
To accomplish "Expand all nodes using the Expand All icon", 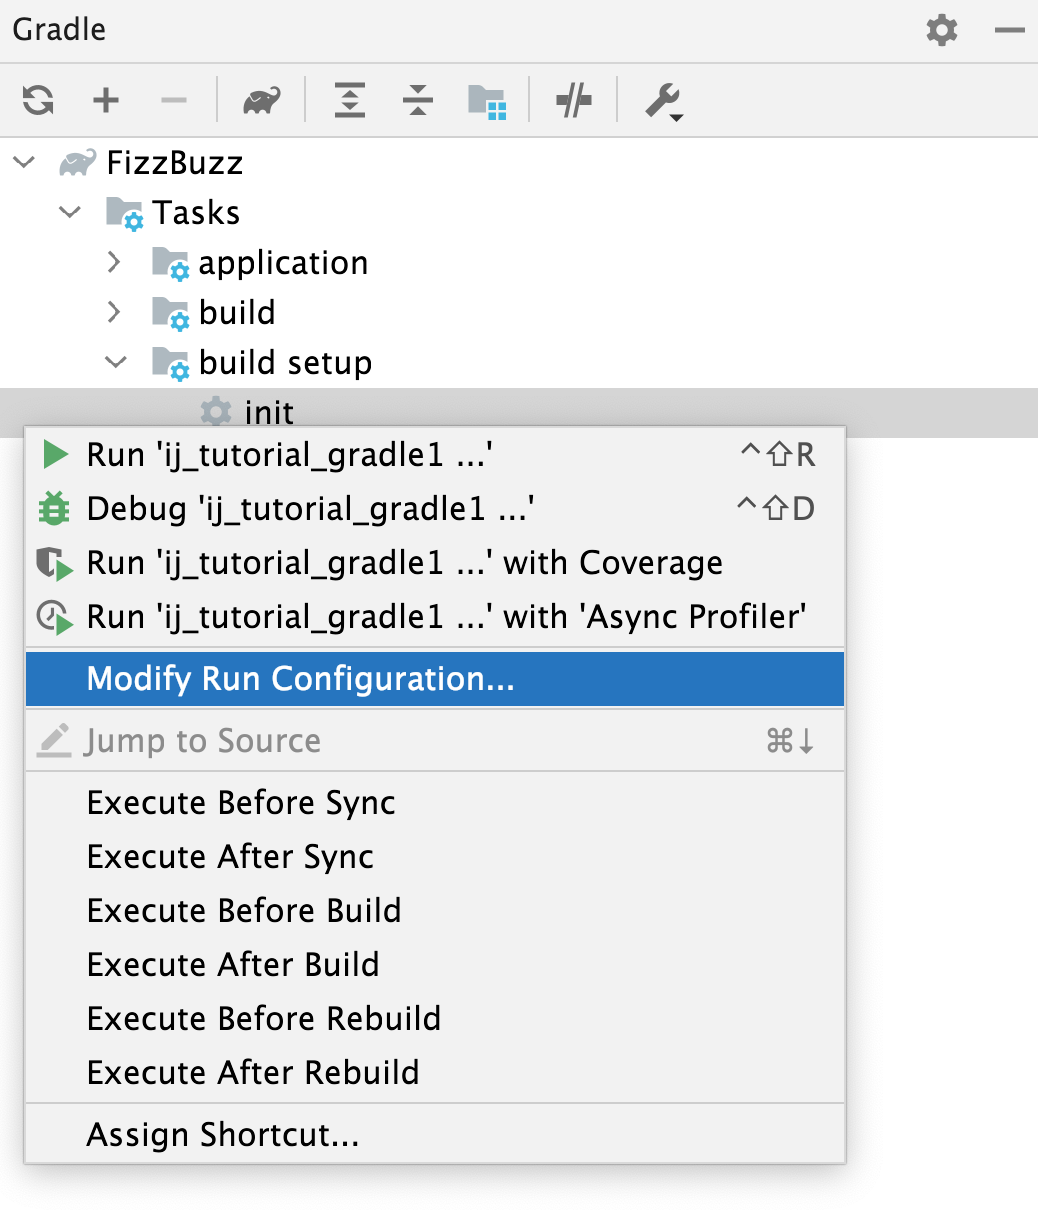I will point(349,100).
